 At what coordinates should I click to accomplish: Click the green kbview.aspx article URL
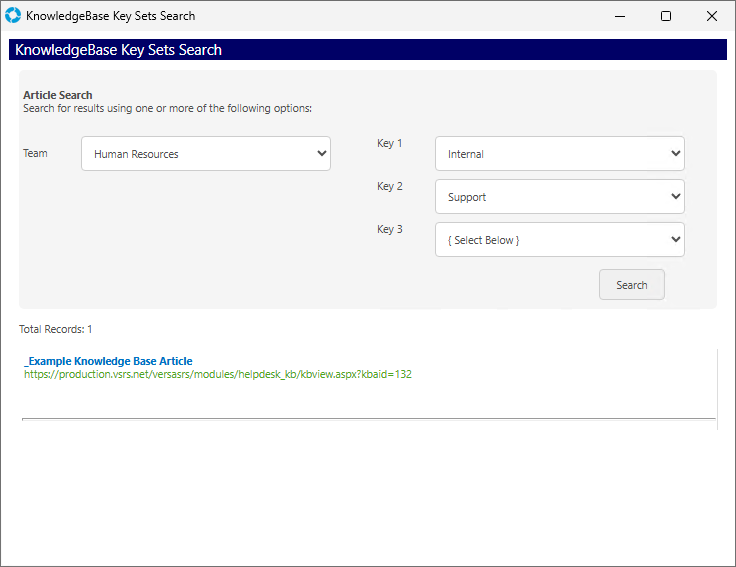[x=218, y=374]
